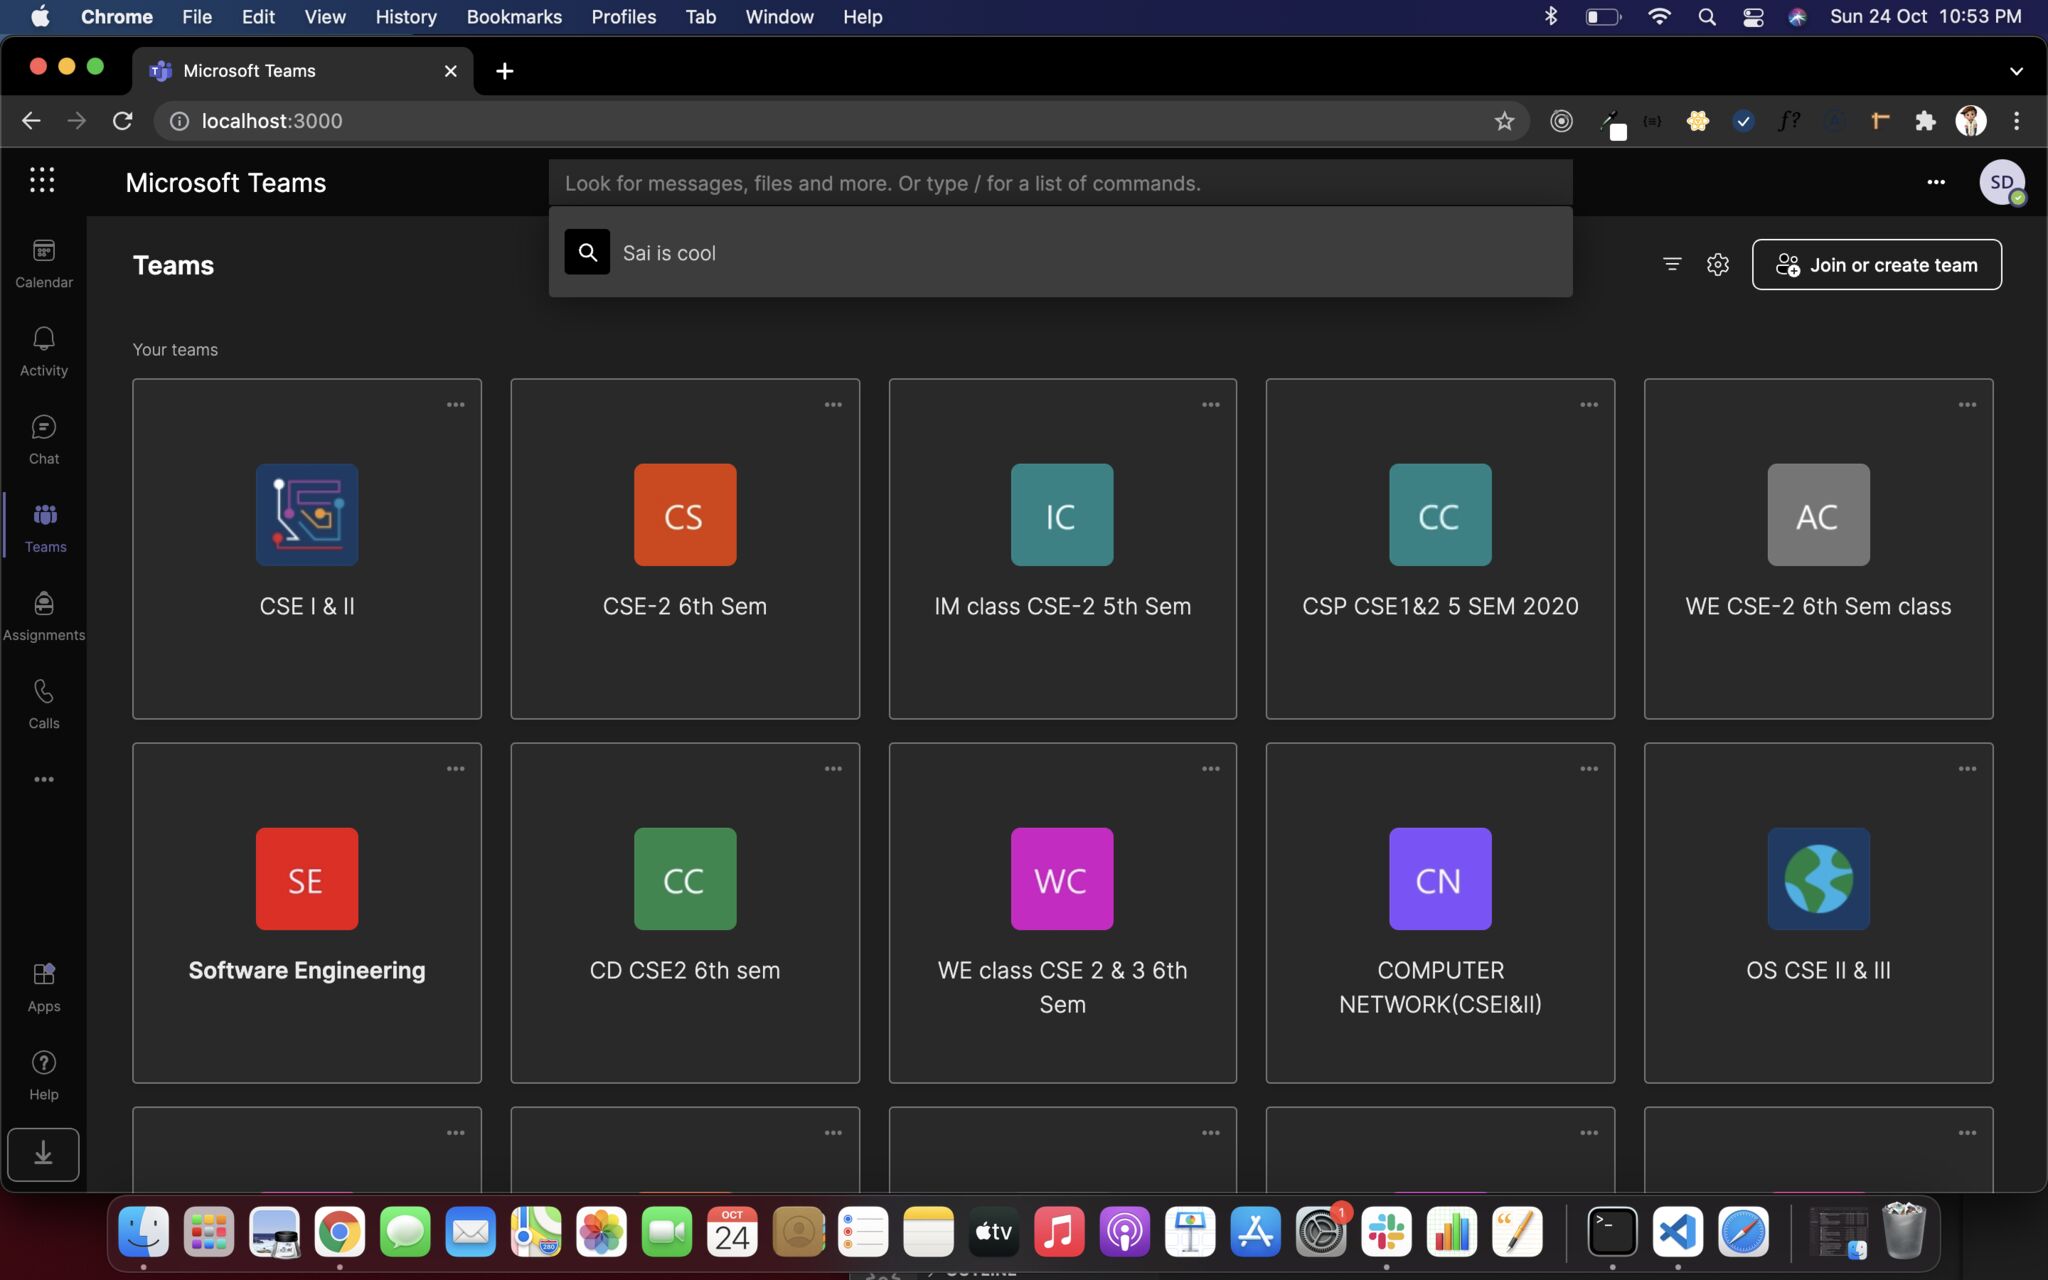The height and width of the screenshot is (1280, 2048).
Task: Click Join or create team button
Action: pyautogui.click(x=1876, y=265)
